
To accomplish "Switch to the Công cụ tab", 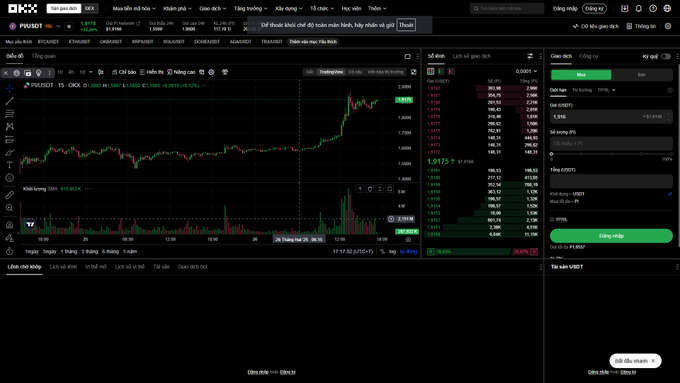I will [x=588, y=56].
